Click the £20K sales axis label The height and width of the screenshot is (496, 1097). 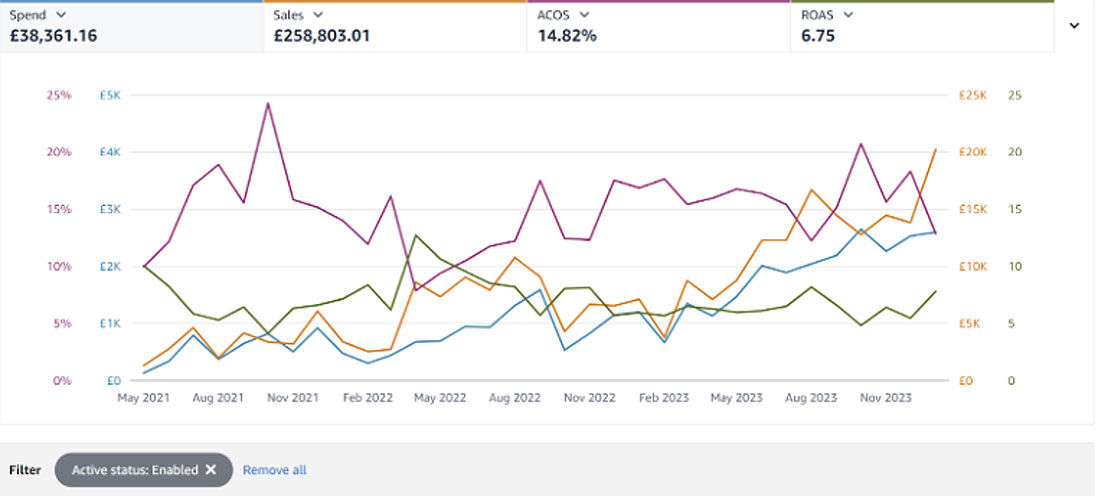(972, 153)
